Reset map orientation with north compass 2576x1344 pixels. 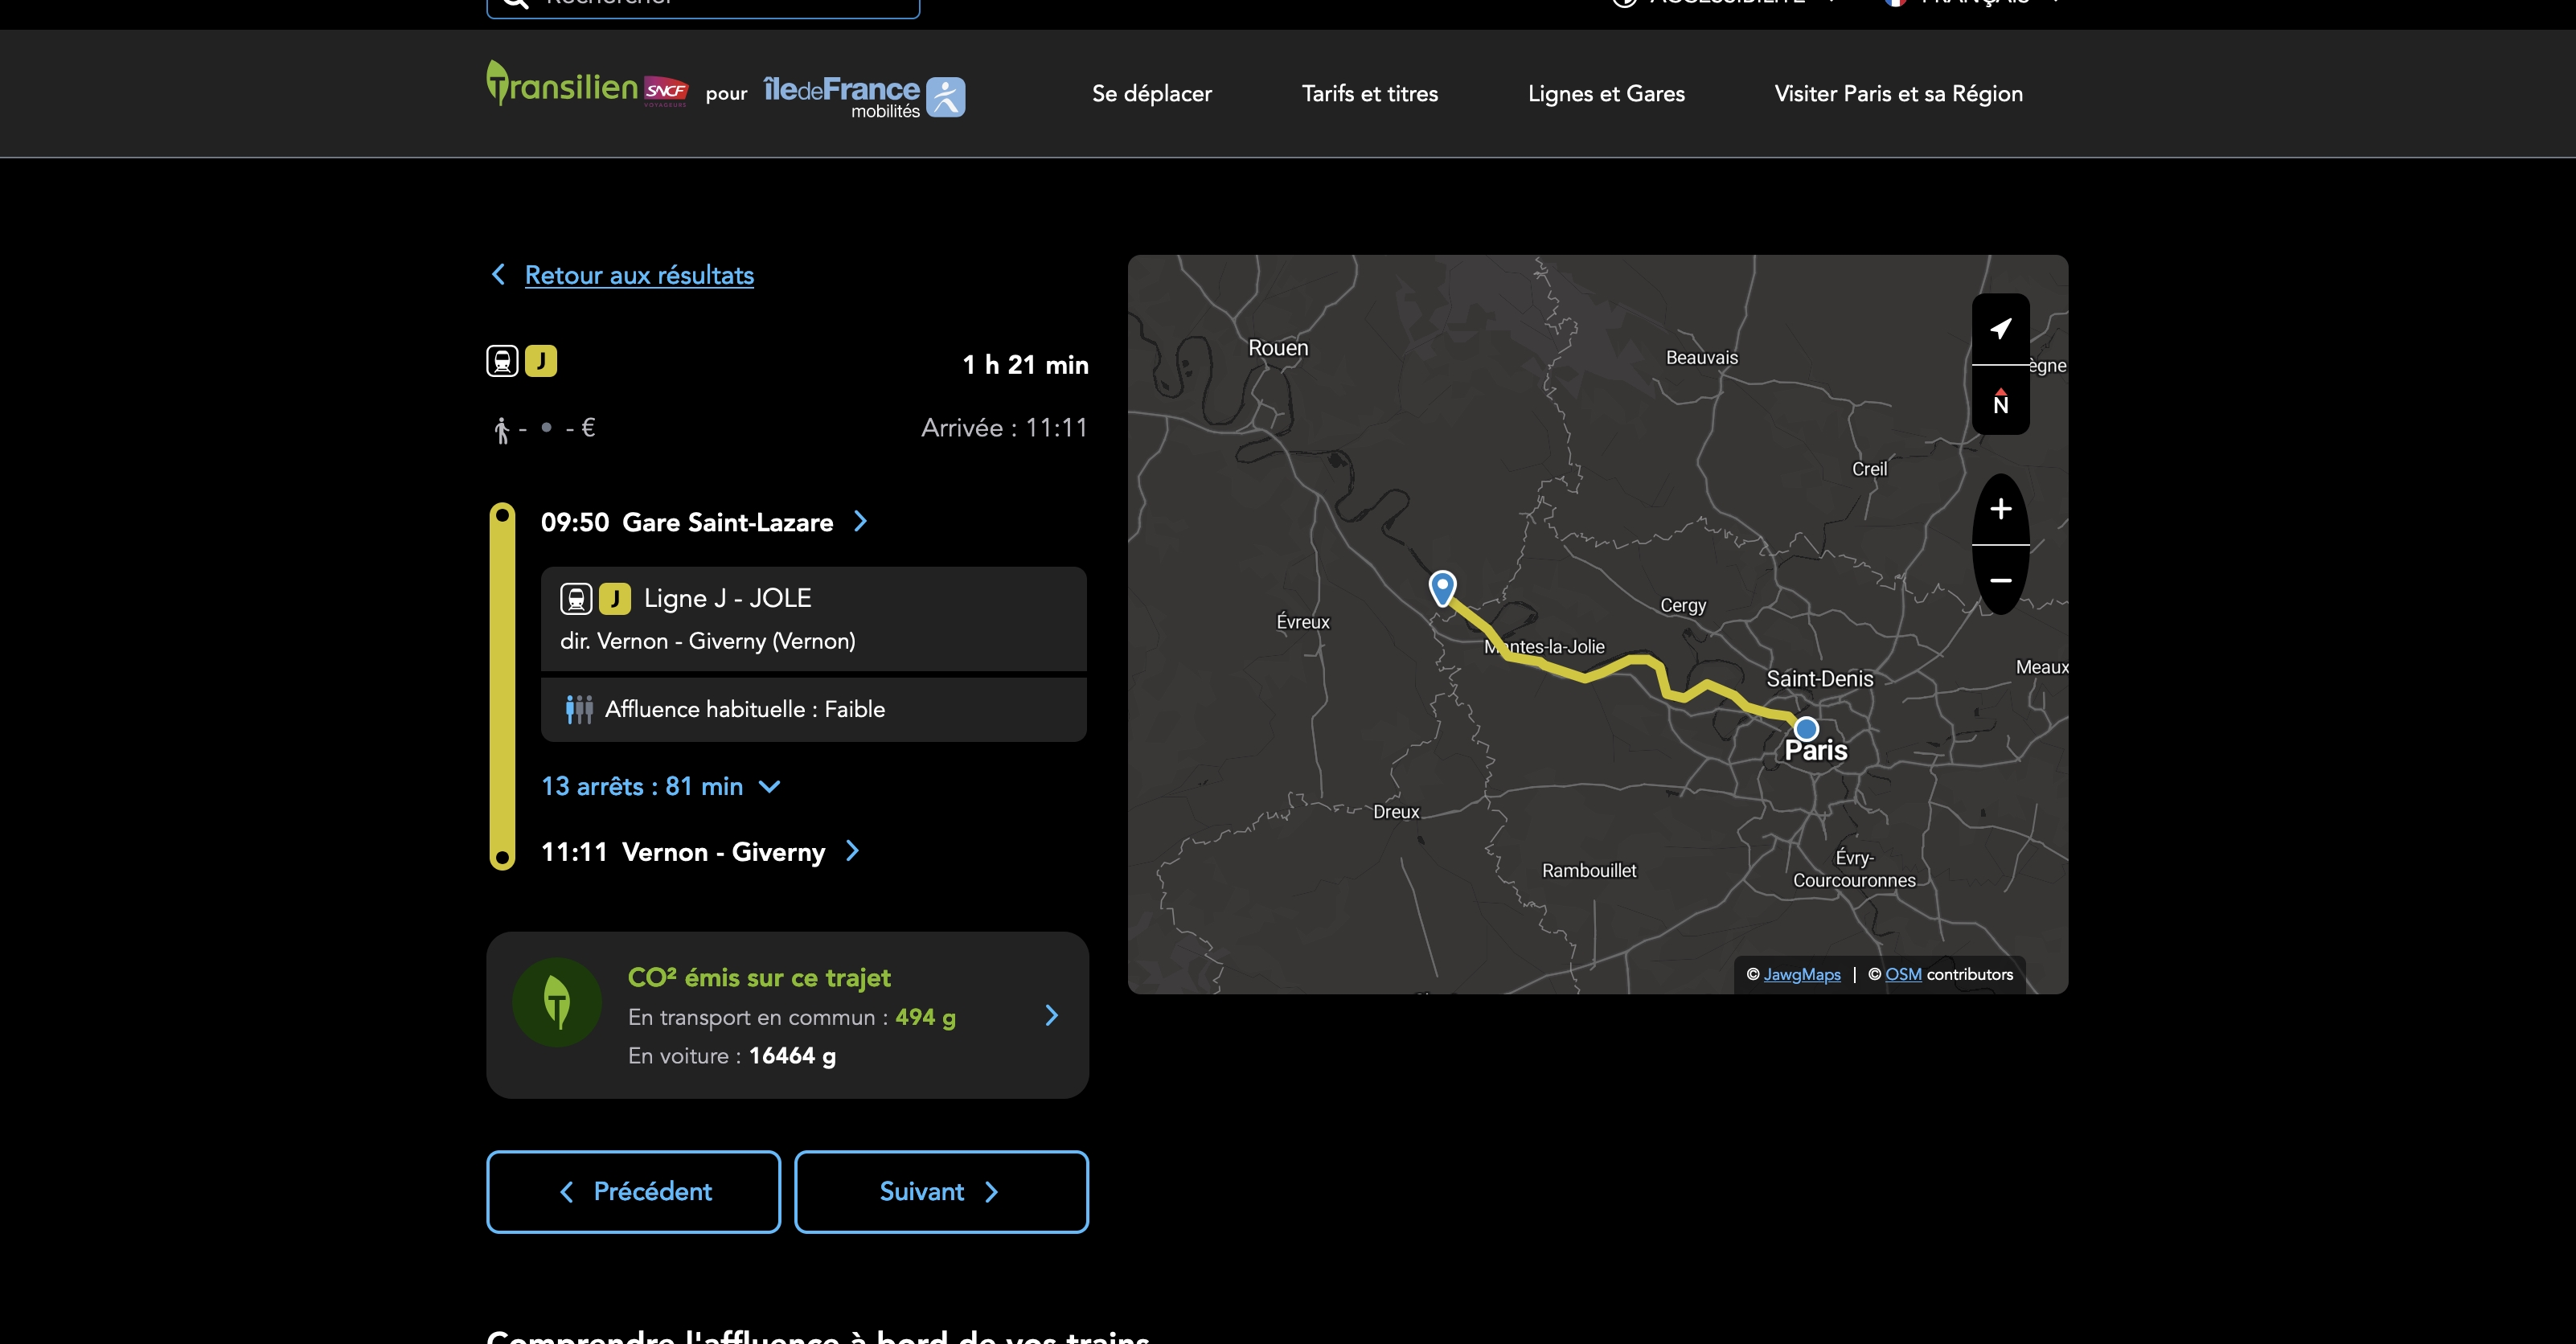click(2000, 401)
